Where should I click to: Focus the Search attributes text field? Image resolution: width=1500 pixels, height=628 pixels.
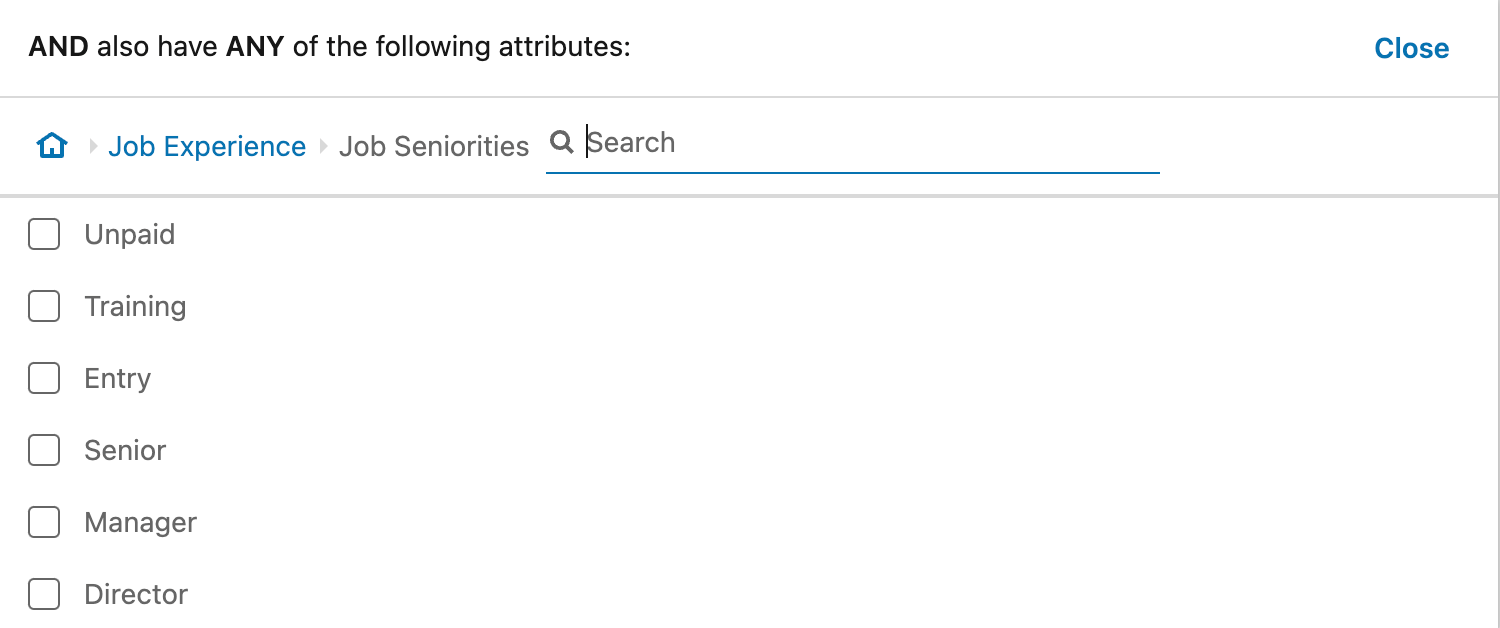click(x=870, y=143)
